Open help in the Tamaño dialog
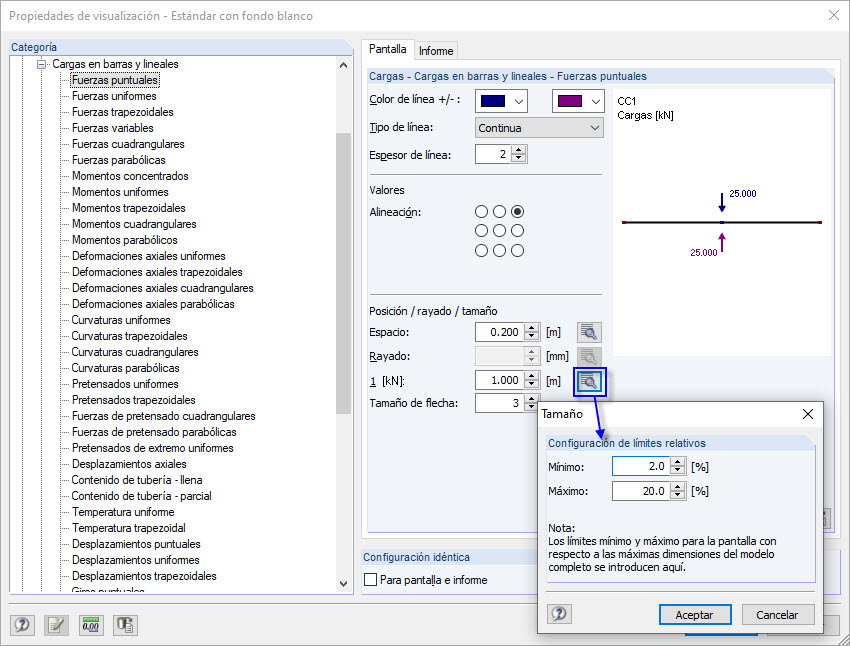The width and height of the screenshot is (850, 646). [x=559, y=614]
